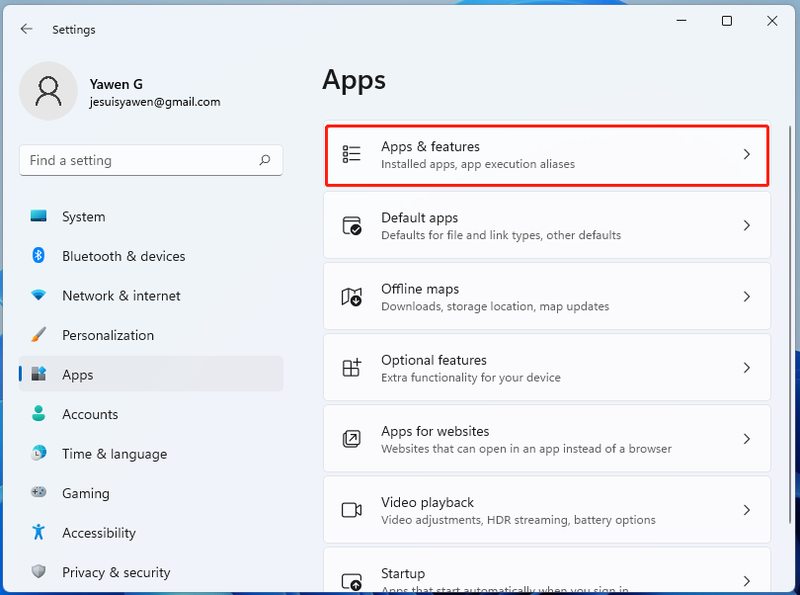Select Personalization in sidebar

coord(151,335)
